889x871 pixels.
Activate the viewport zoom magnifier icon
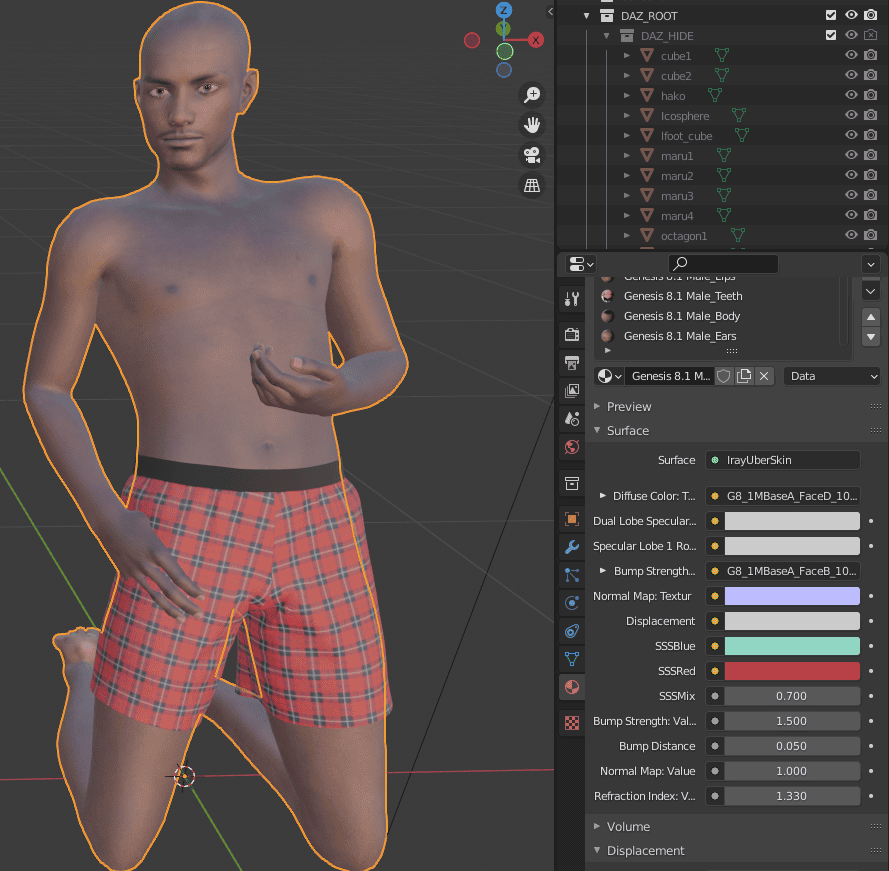(x=532, y=93)
